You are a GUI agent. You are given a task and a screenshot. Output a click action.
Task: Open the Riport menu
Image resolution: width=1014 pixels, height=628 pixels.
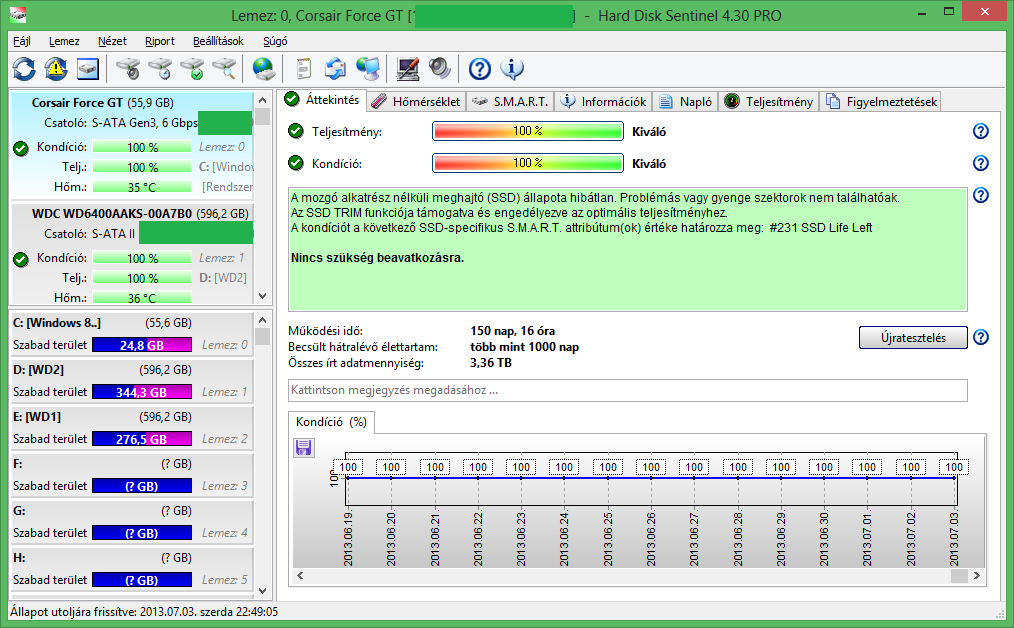click(x=159, y=41)
